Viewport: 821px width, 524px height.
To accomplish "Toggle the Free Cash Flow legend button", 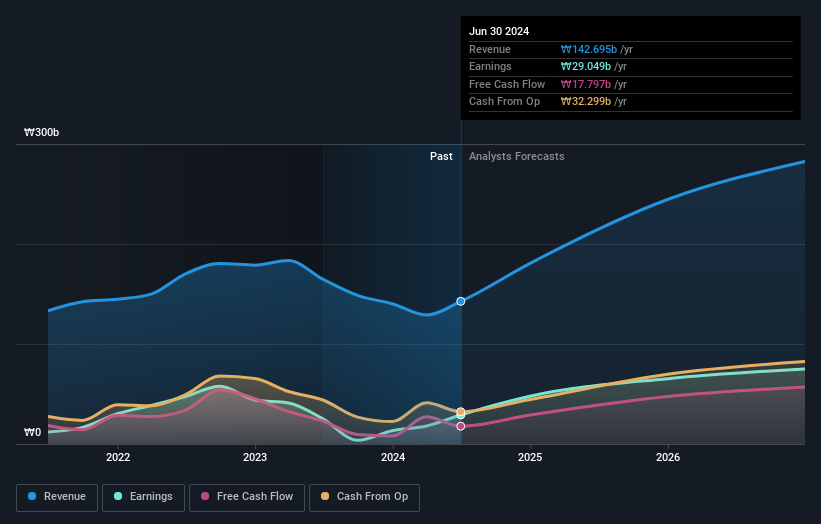I will (247, 497).
